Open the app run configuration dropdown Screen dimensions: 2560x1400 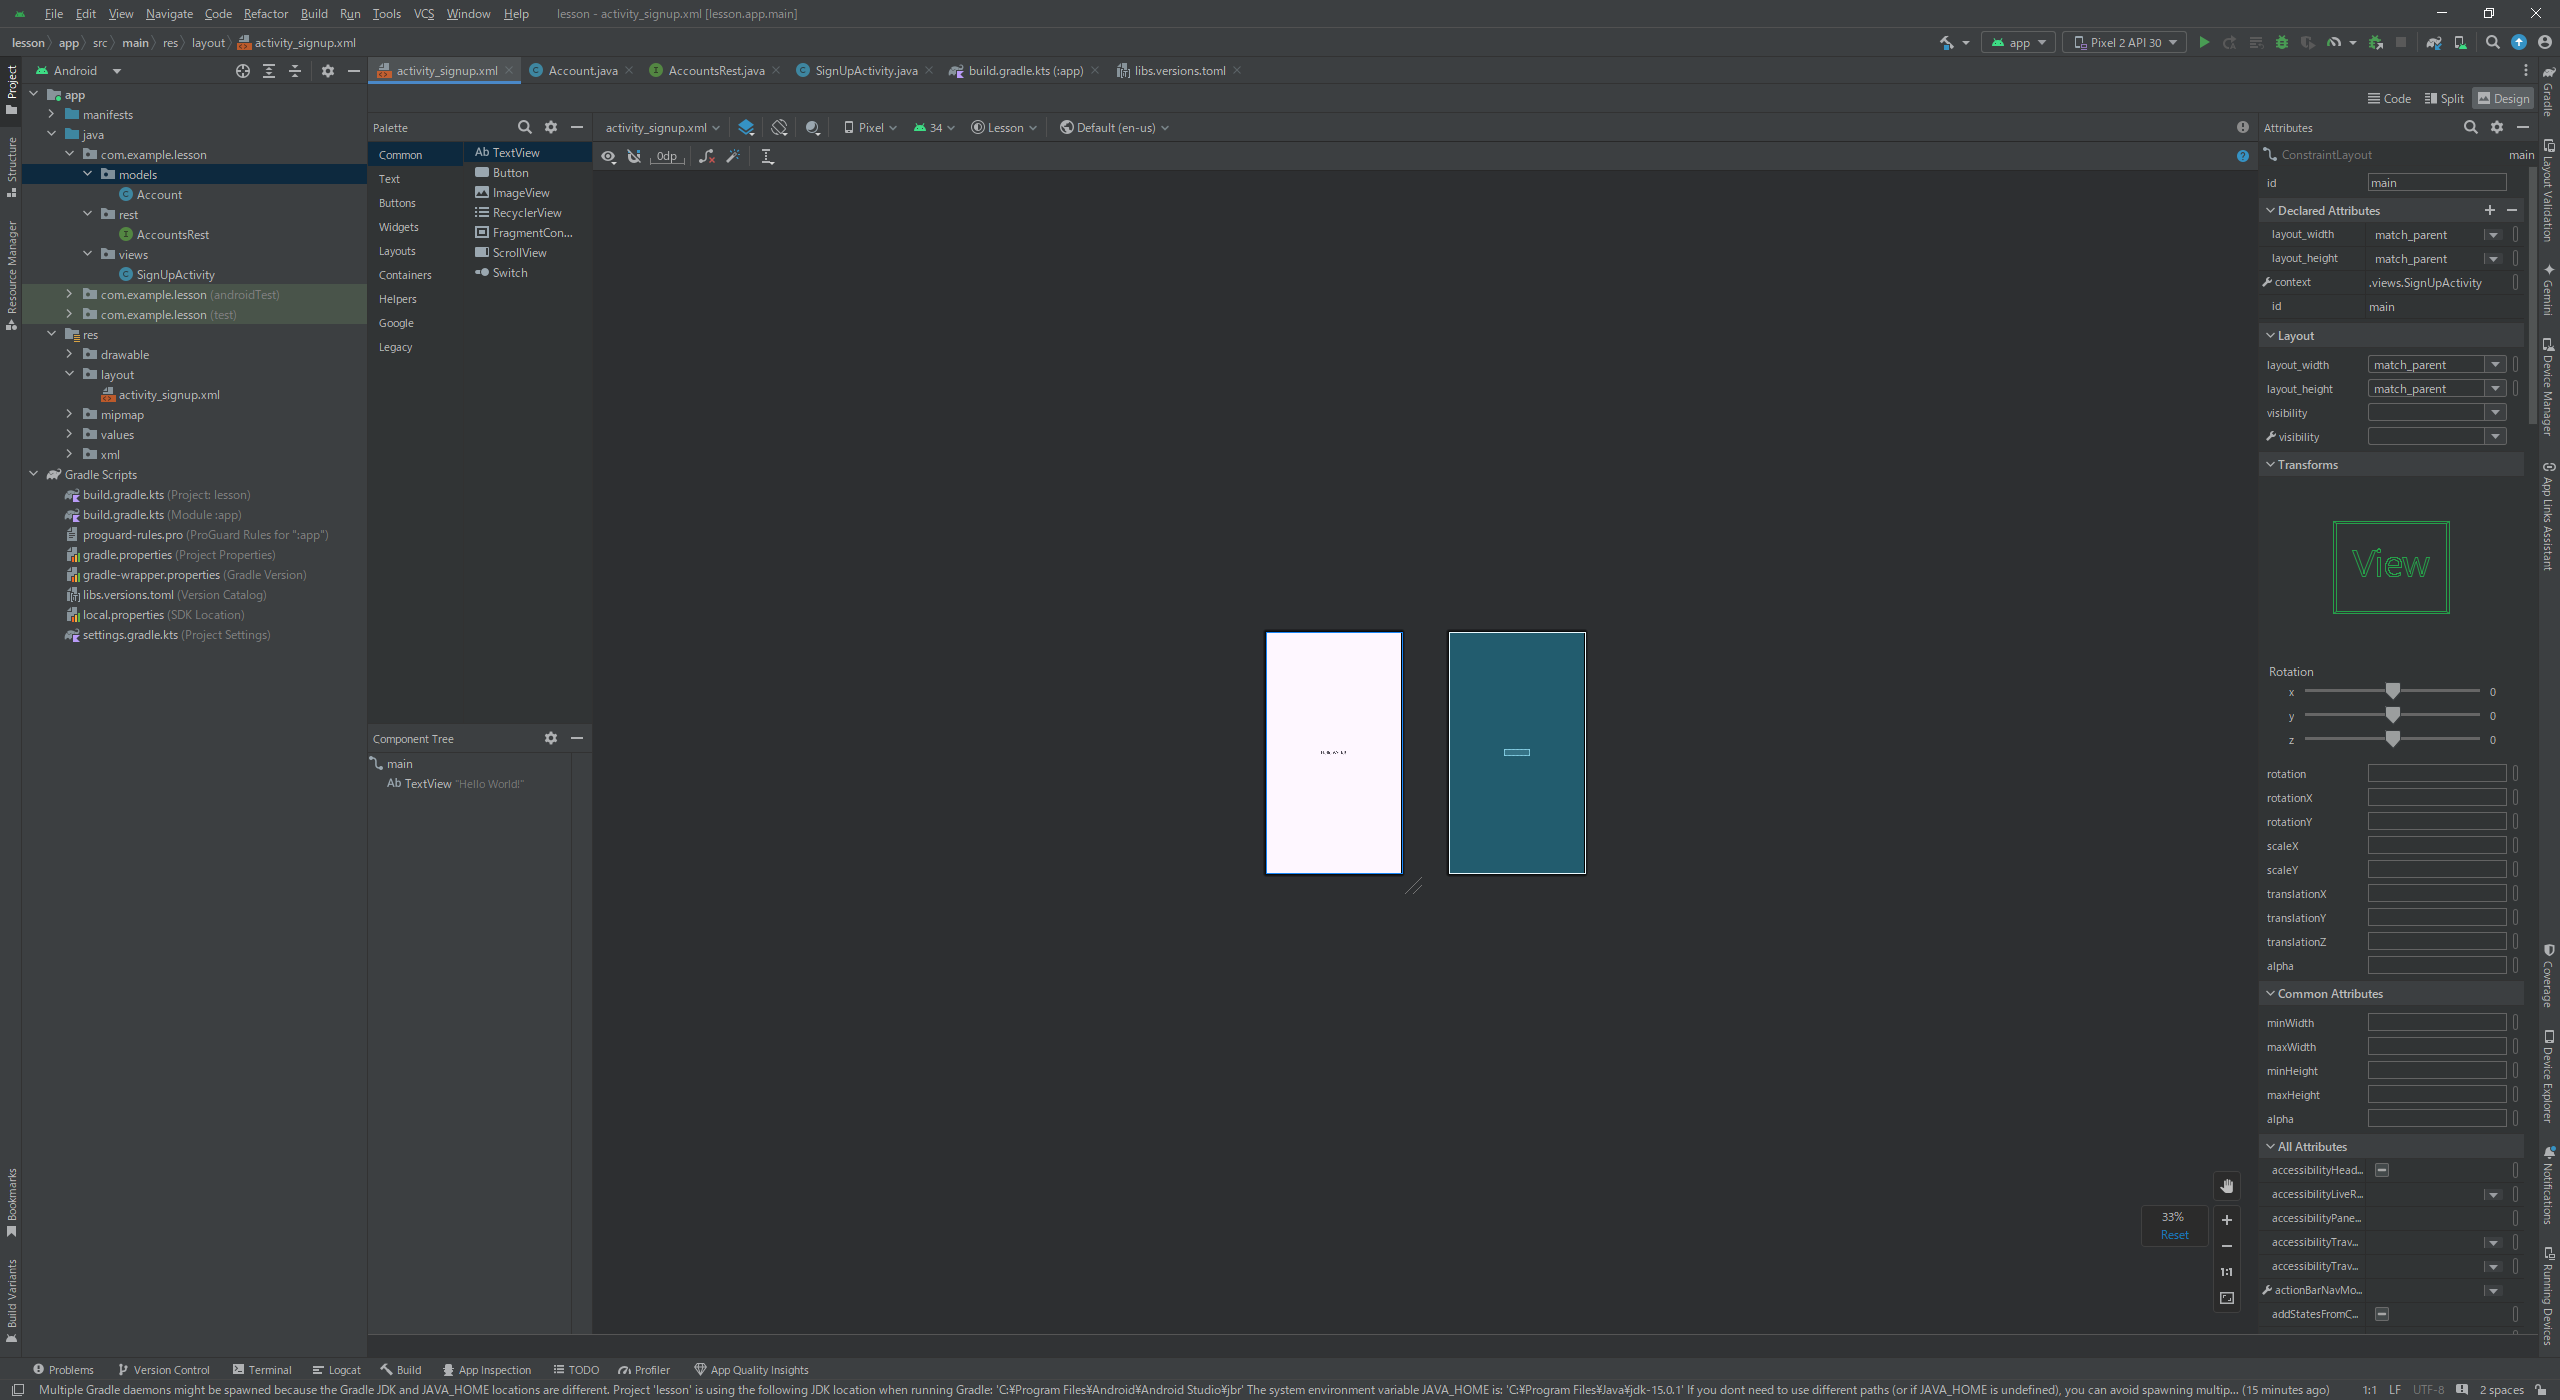(x=2018, y=43)
